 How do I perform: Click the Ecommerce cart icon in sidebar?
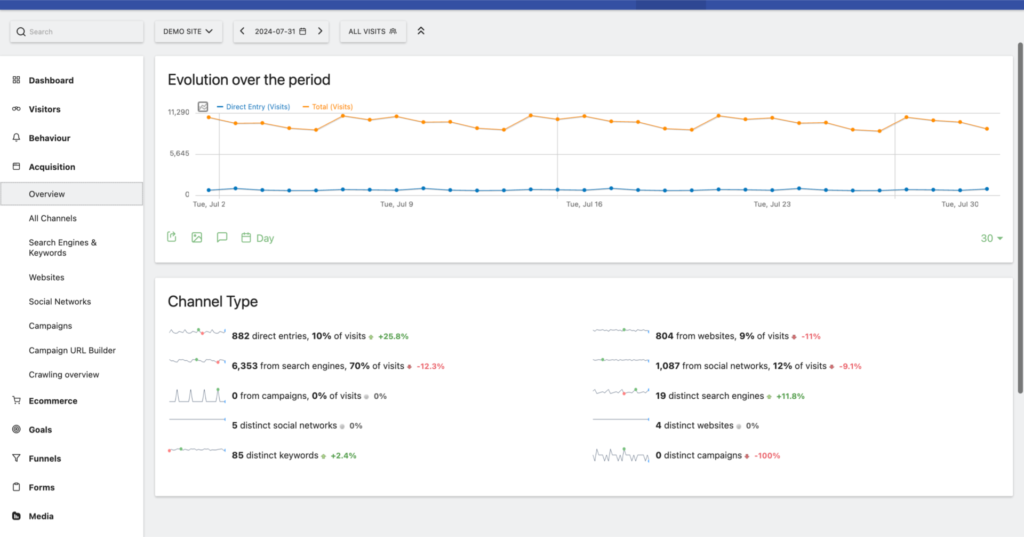point(16,401)
